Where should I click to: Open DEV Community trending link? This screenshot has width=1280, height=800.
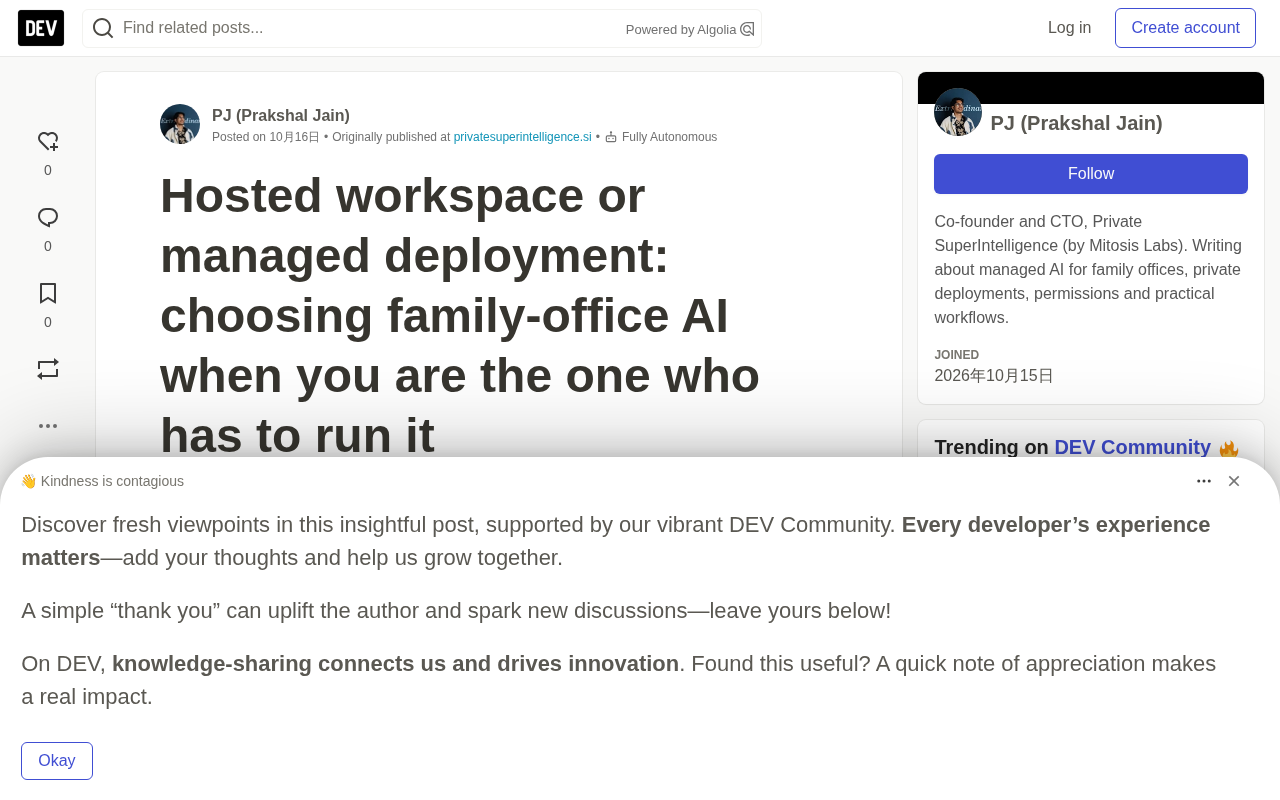pyautogui.click(x=1132, y=447)
